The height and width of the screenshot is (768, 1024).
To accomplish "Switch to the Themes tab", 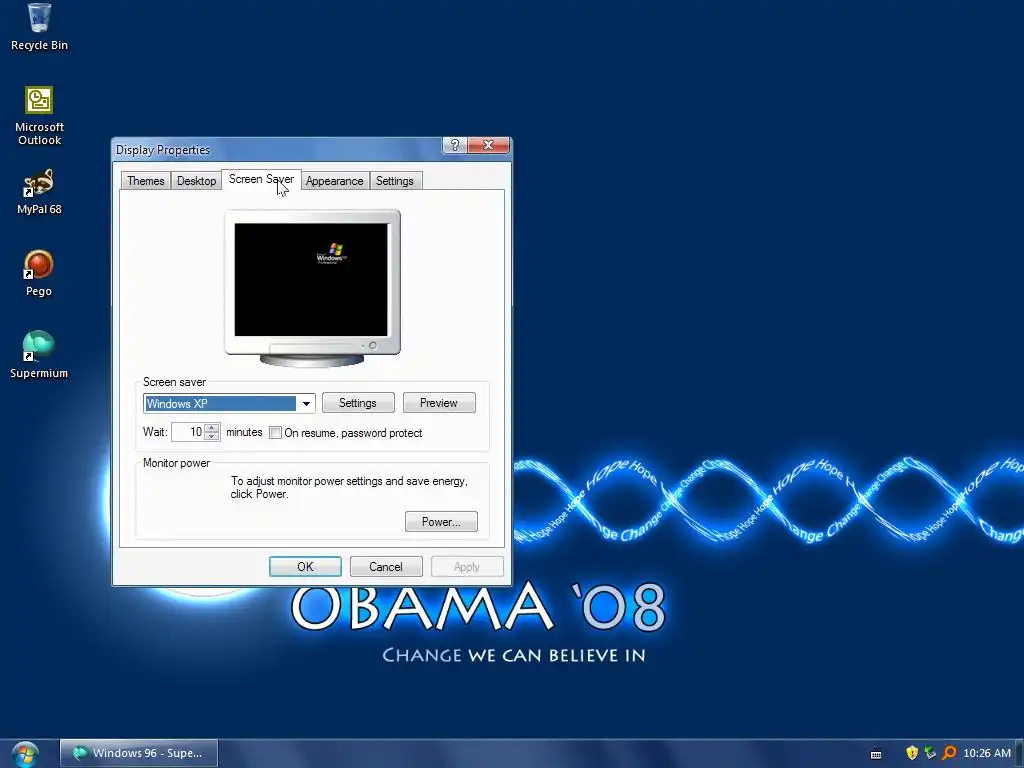I will 146,181.
